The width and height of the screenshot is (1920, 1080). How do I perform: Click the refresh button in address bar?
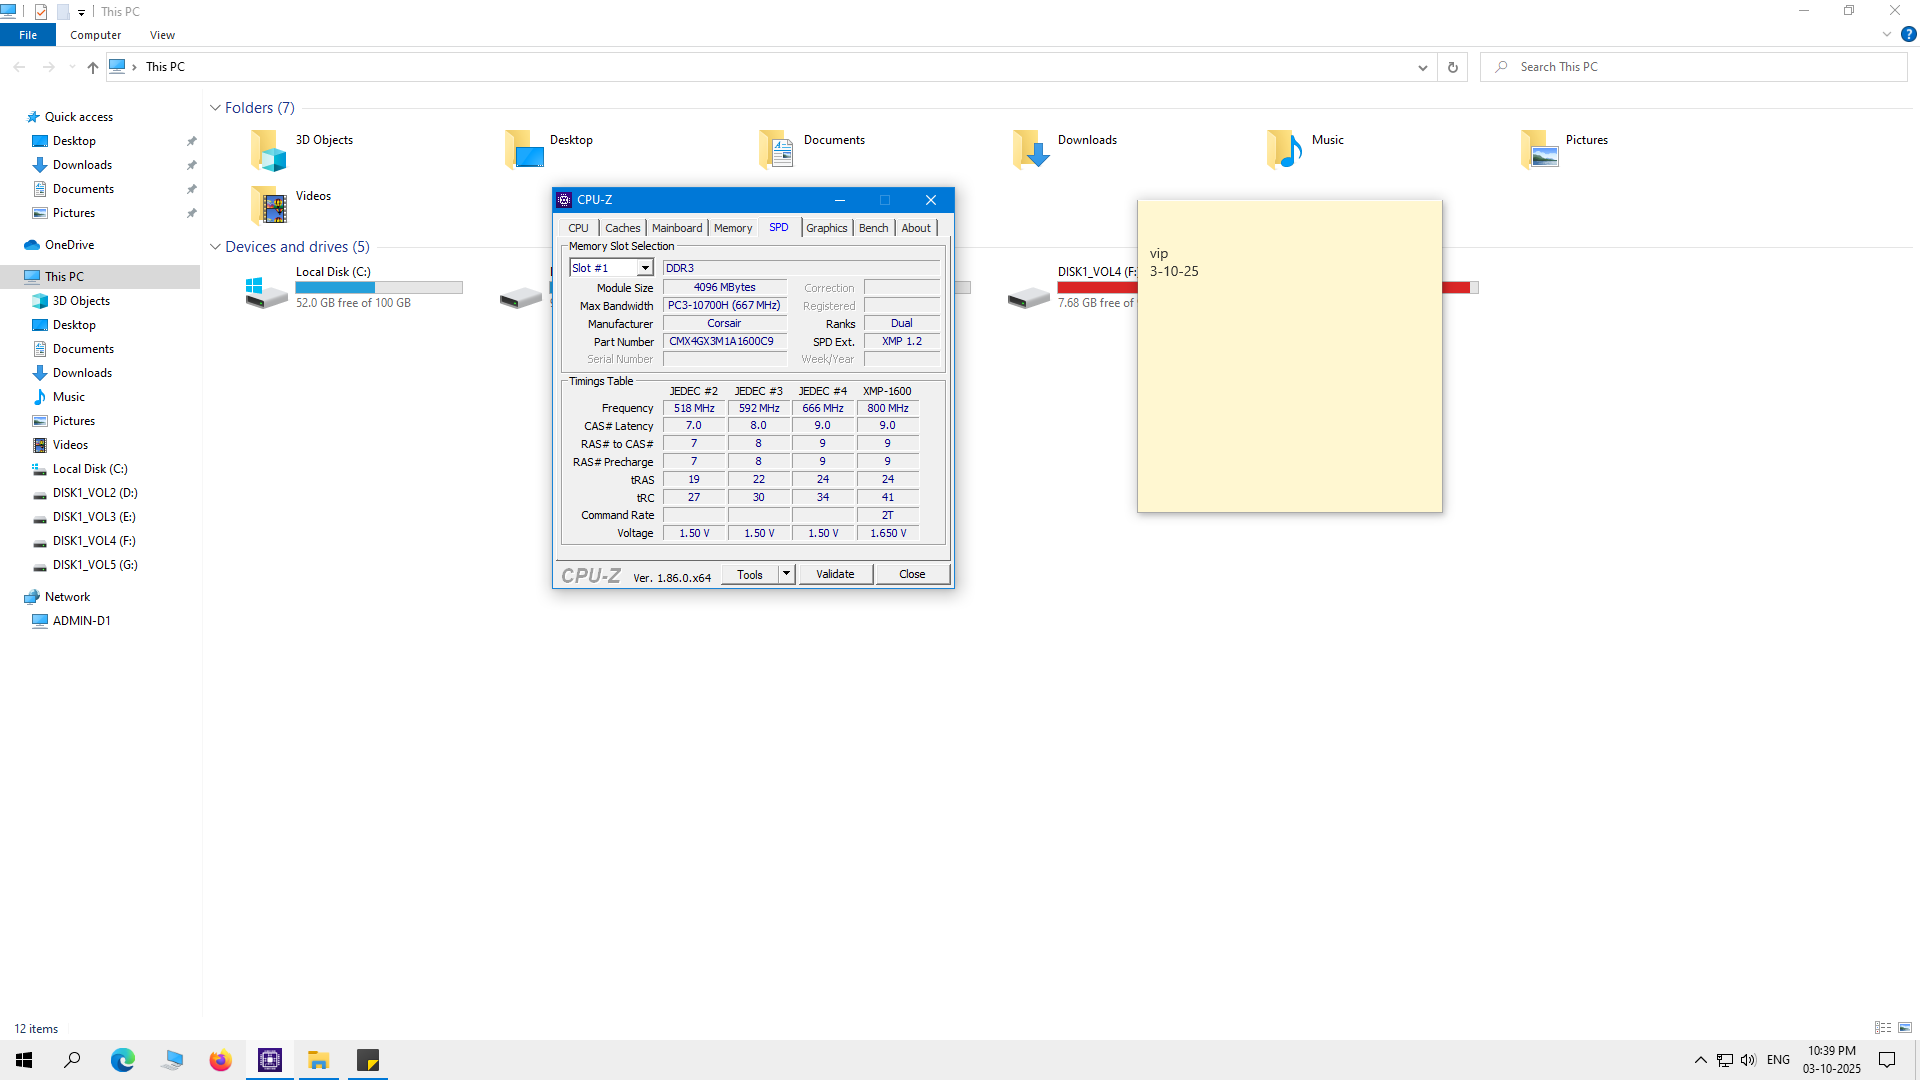[x=1452, y=67]
